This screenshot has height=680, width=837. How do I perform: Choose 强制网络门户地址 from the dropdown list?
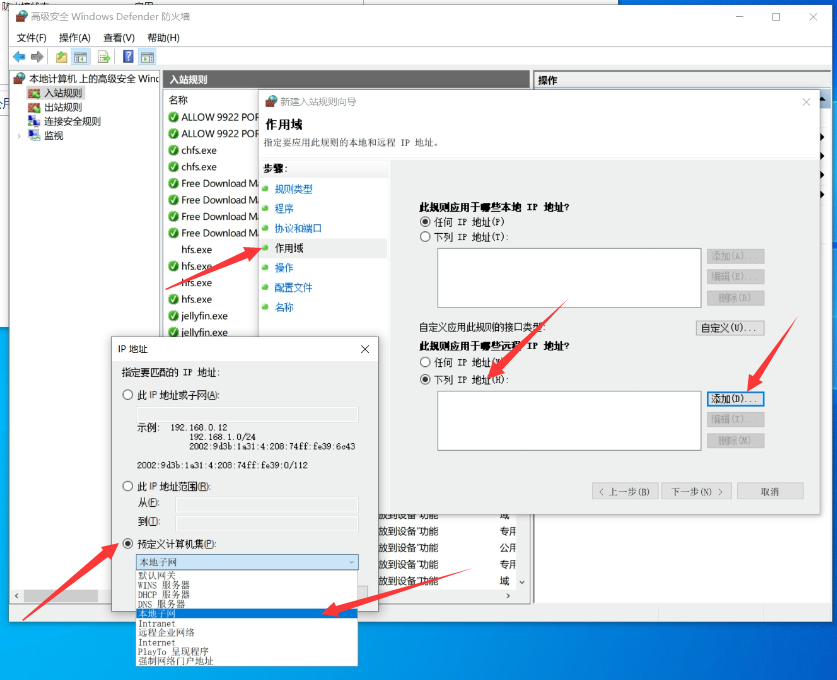point(247,661)
